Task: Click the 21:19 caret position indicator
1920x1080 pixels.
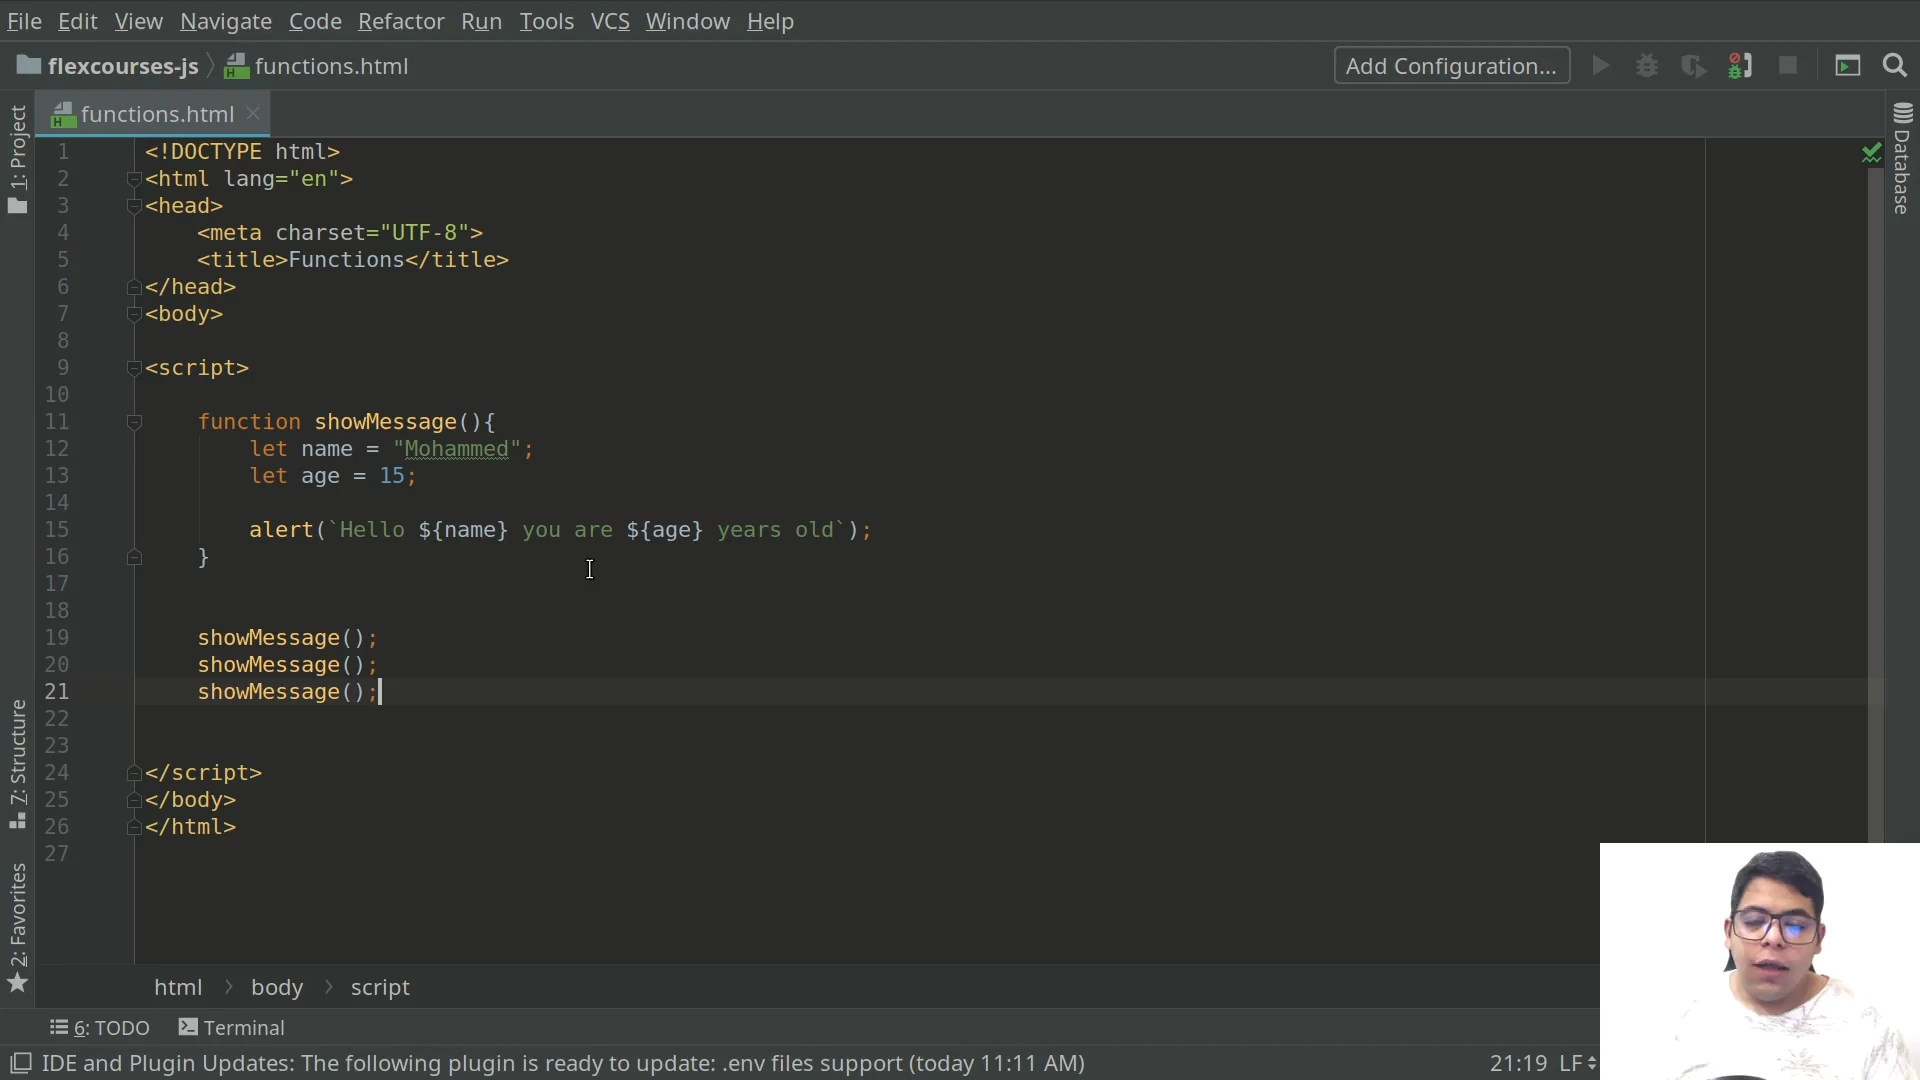Action: [x=1518, y=1063]
